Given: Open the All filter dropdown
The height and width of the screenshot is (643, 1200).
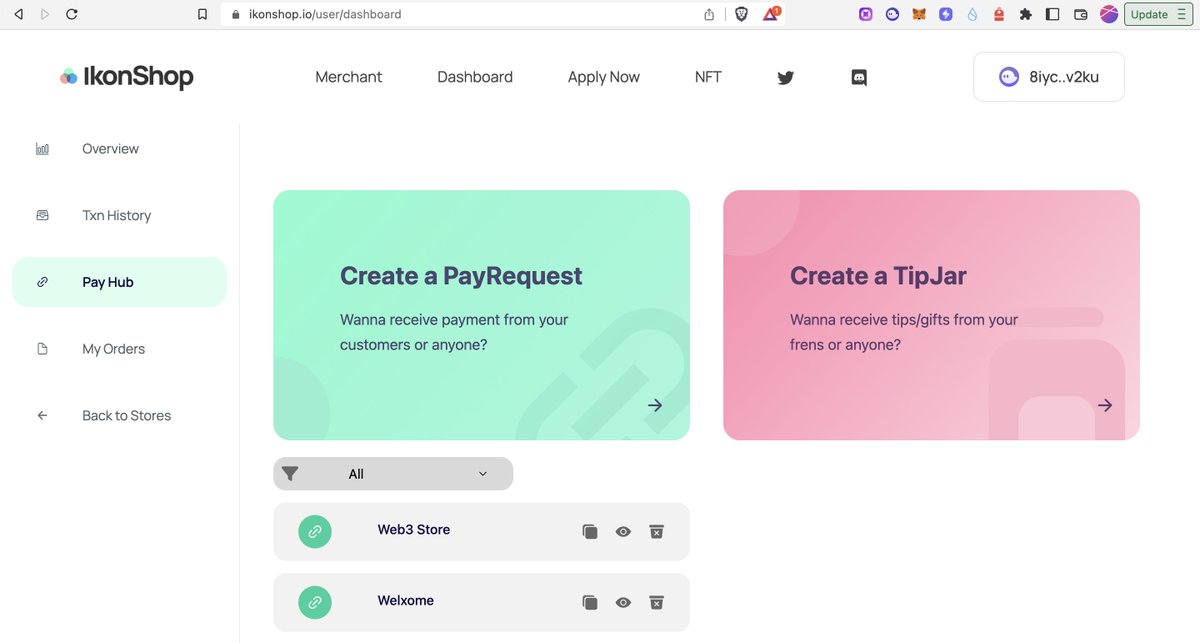Looking at the screenshot, I should [x=393, y=474].
